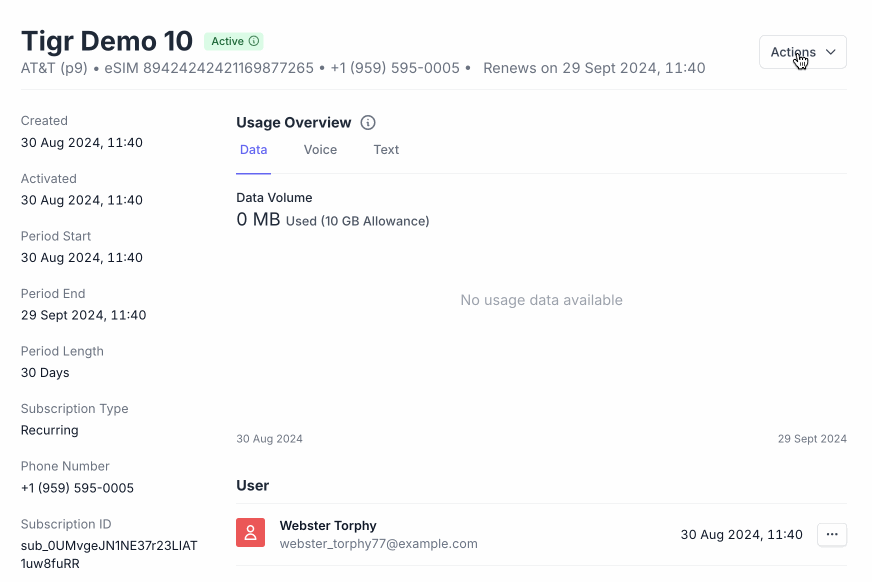Select the Text usage tab
This screenshot has height=582, width=872.
(386, 150)
